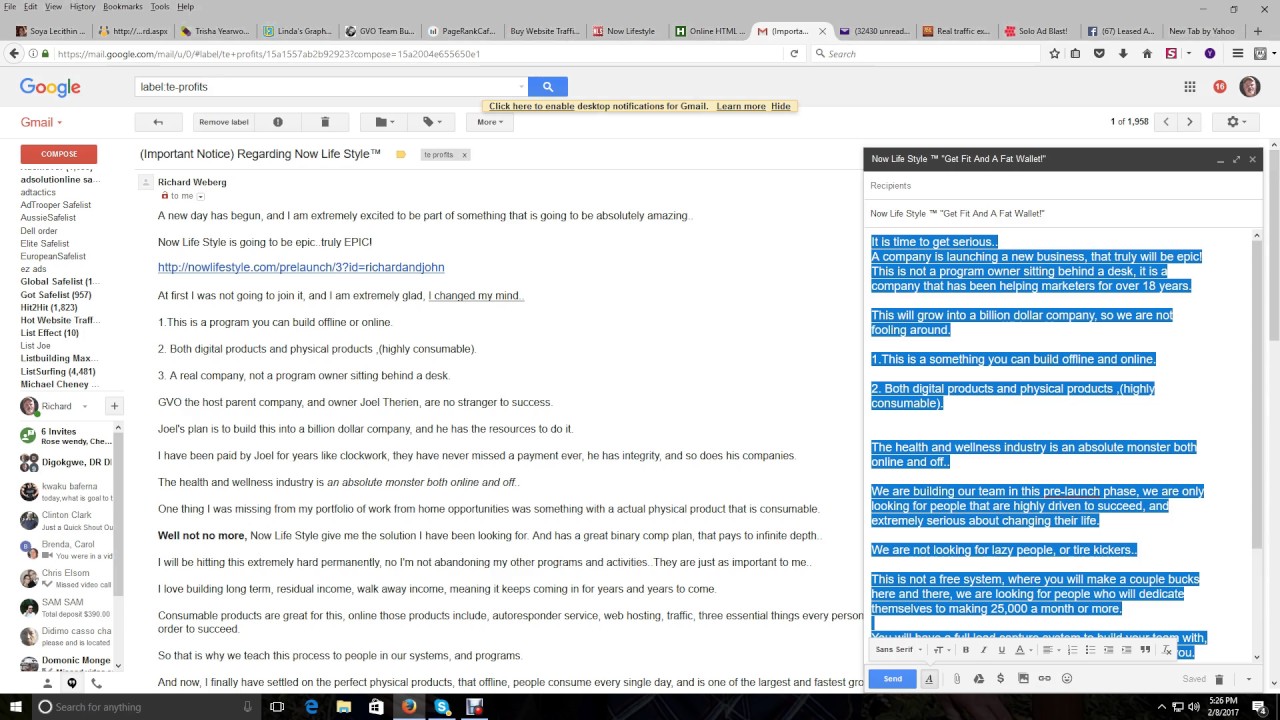Open Firefox downloads arrow icon
Screen dimensions: 1280x720
(1123, 54)
